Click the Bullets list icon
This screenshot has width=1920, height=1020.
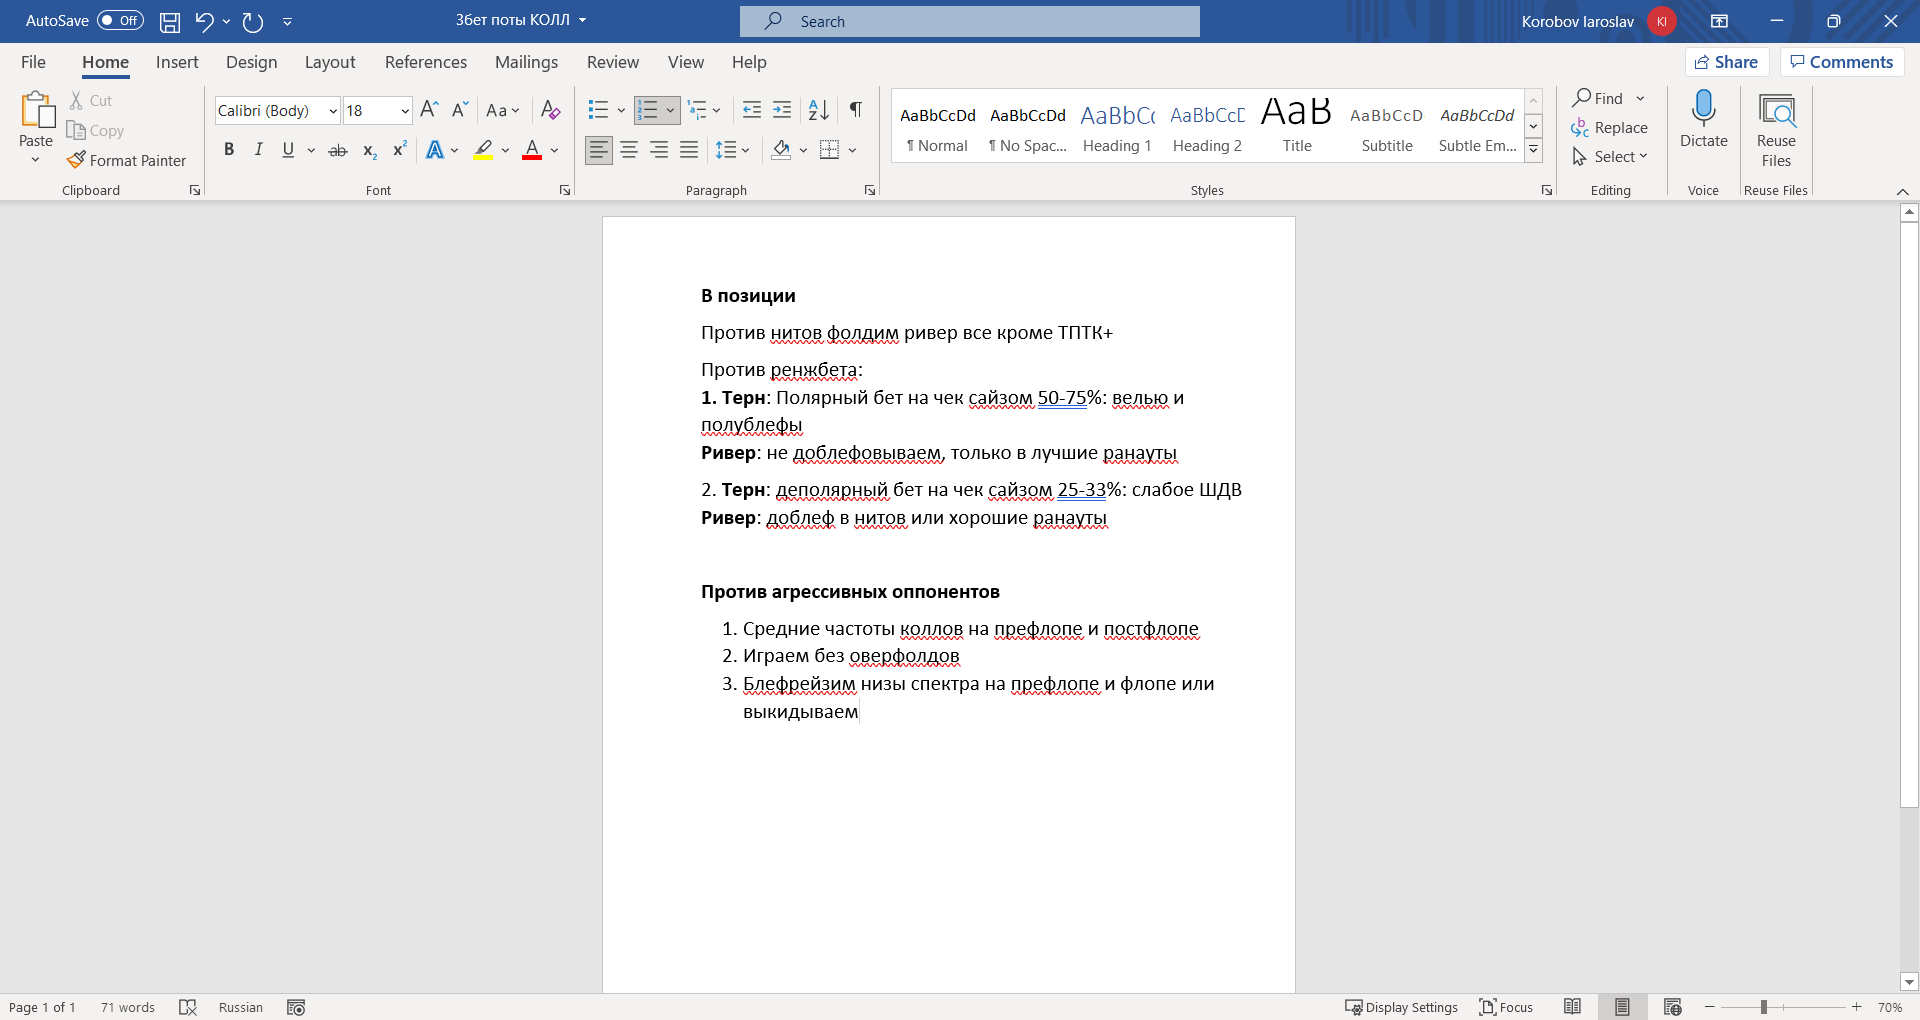coord(598,110)
